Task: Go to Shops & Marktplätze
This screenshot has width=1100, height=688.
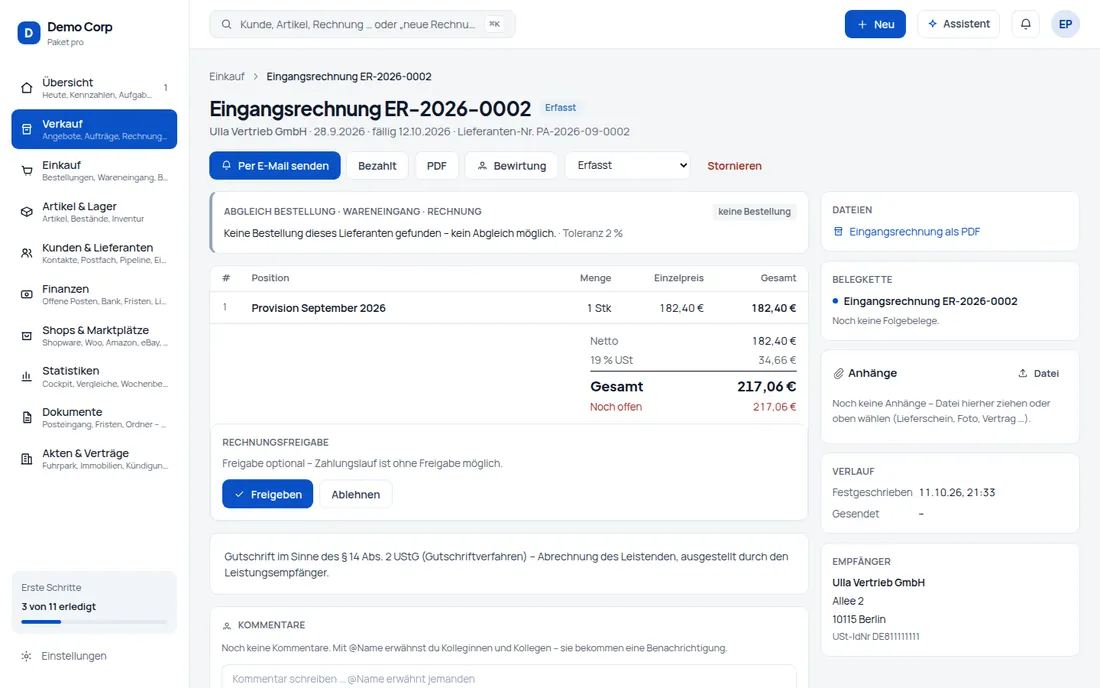Action: point(94,336)
